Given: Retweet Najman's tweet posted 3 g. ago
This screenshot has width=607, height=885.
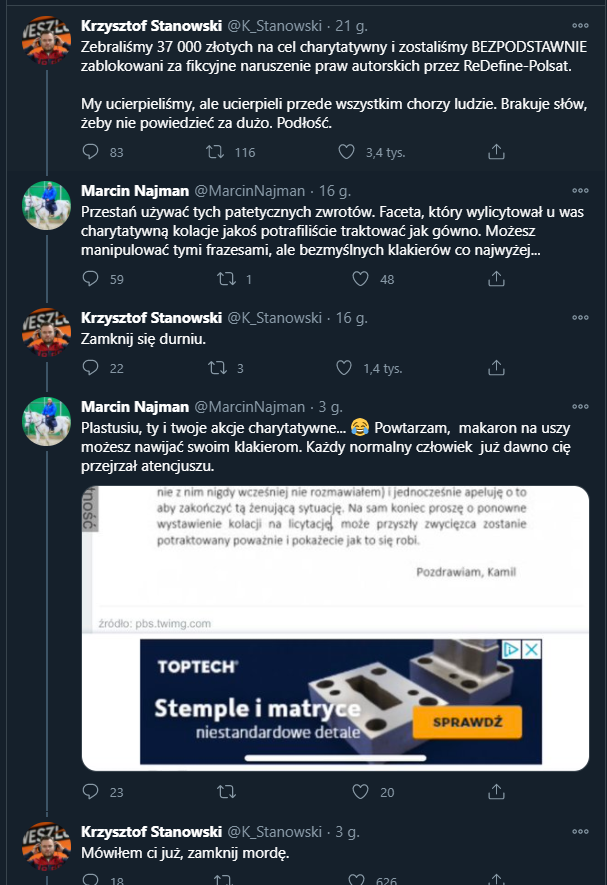Looking at the screenshot, I should pyautogui.click(x=214, y=792).
